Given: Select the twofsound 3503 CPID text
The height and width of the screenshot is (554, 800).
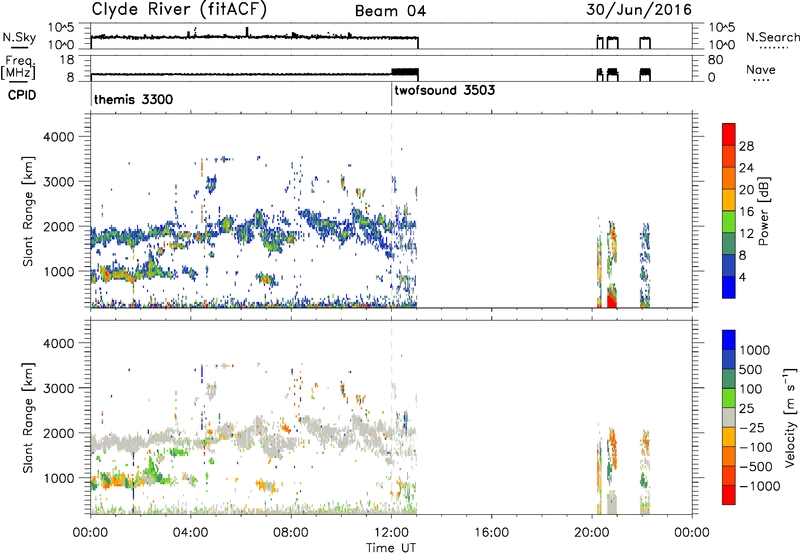Looking at the screenshot, I should pyautogui.click(x=444, y=90).
